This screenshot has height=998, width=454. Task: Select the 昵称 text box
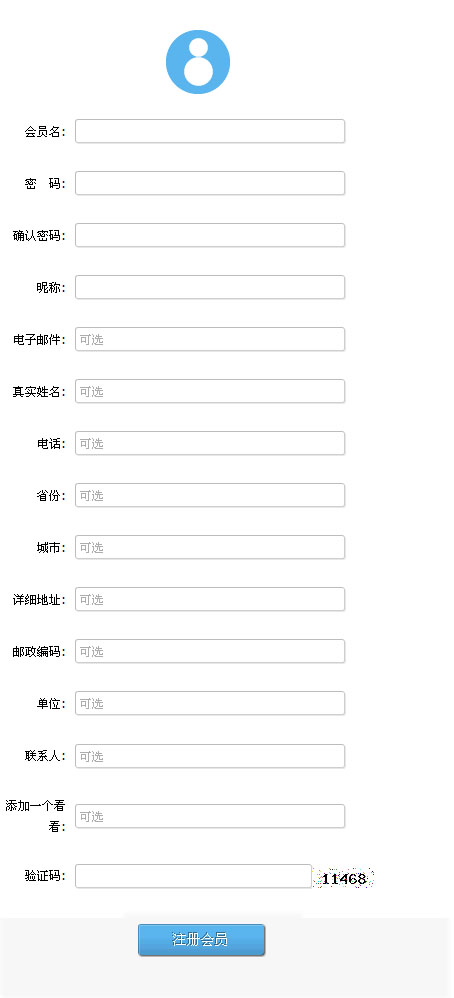pyautogui.click(x=210, y=287)
